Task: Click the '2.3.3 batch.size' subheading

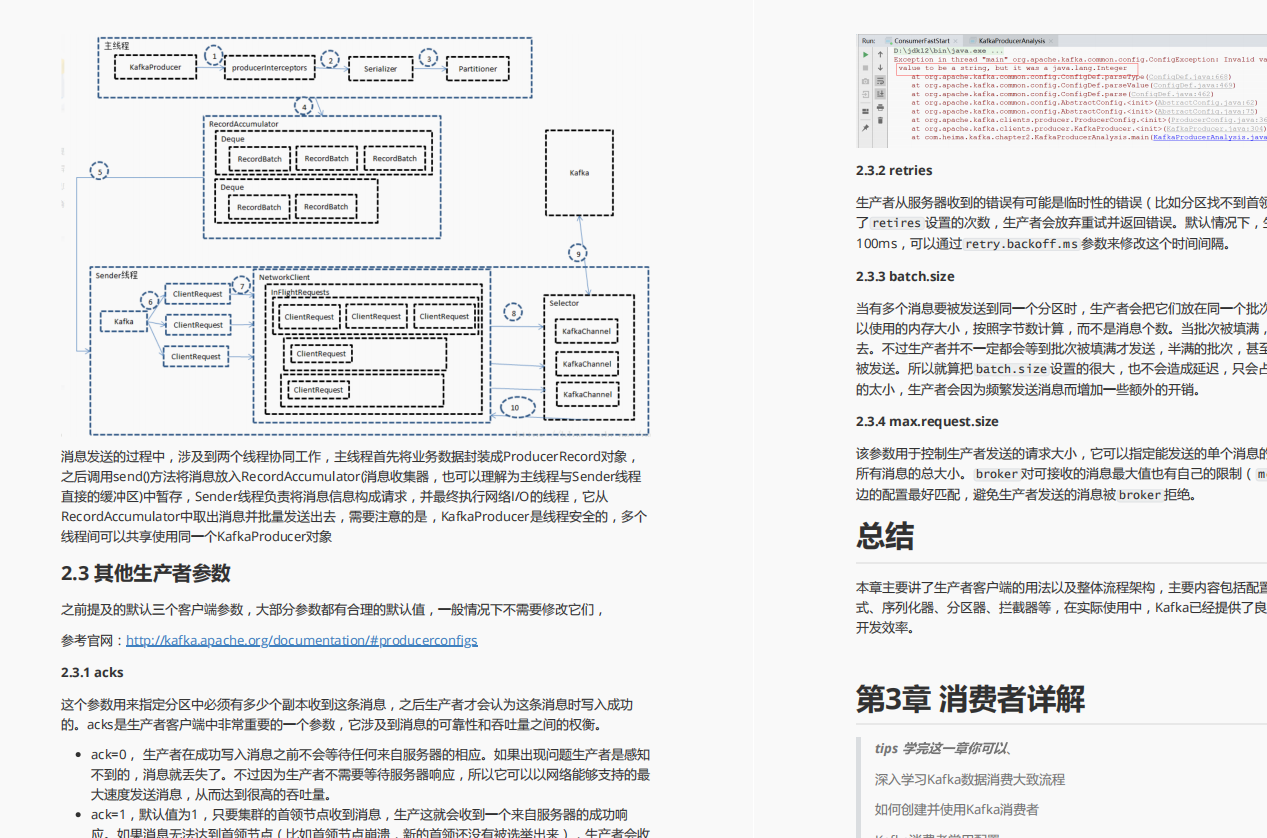Action: pos(905,276)
